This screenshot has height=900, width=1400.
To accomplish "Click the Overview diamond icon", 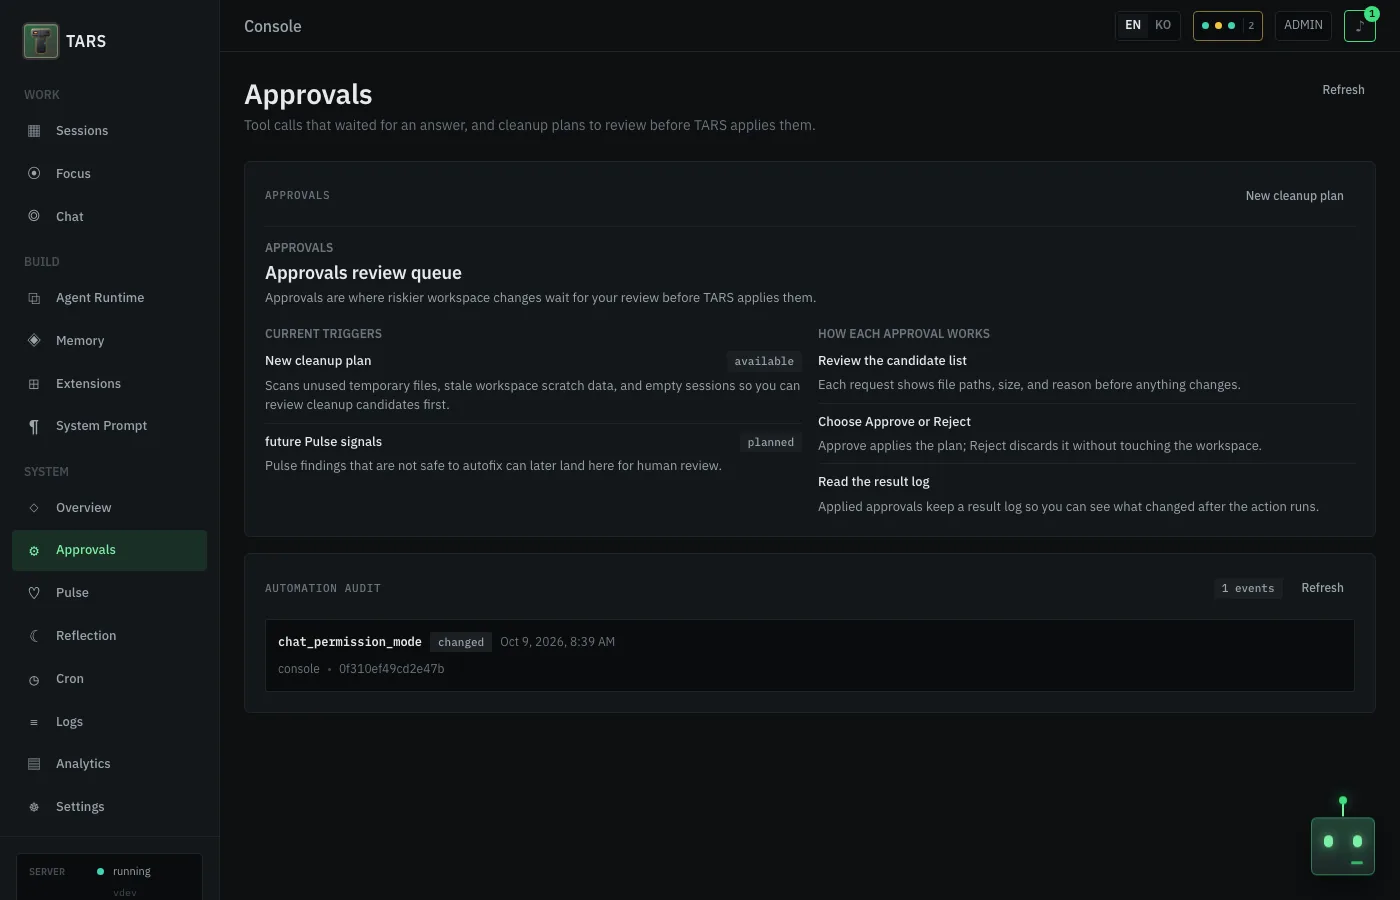I will click(x=34, y=508).
